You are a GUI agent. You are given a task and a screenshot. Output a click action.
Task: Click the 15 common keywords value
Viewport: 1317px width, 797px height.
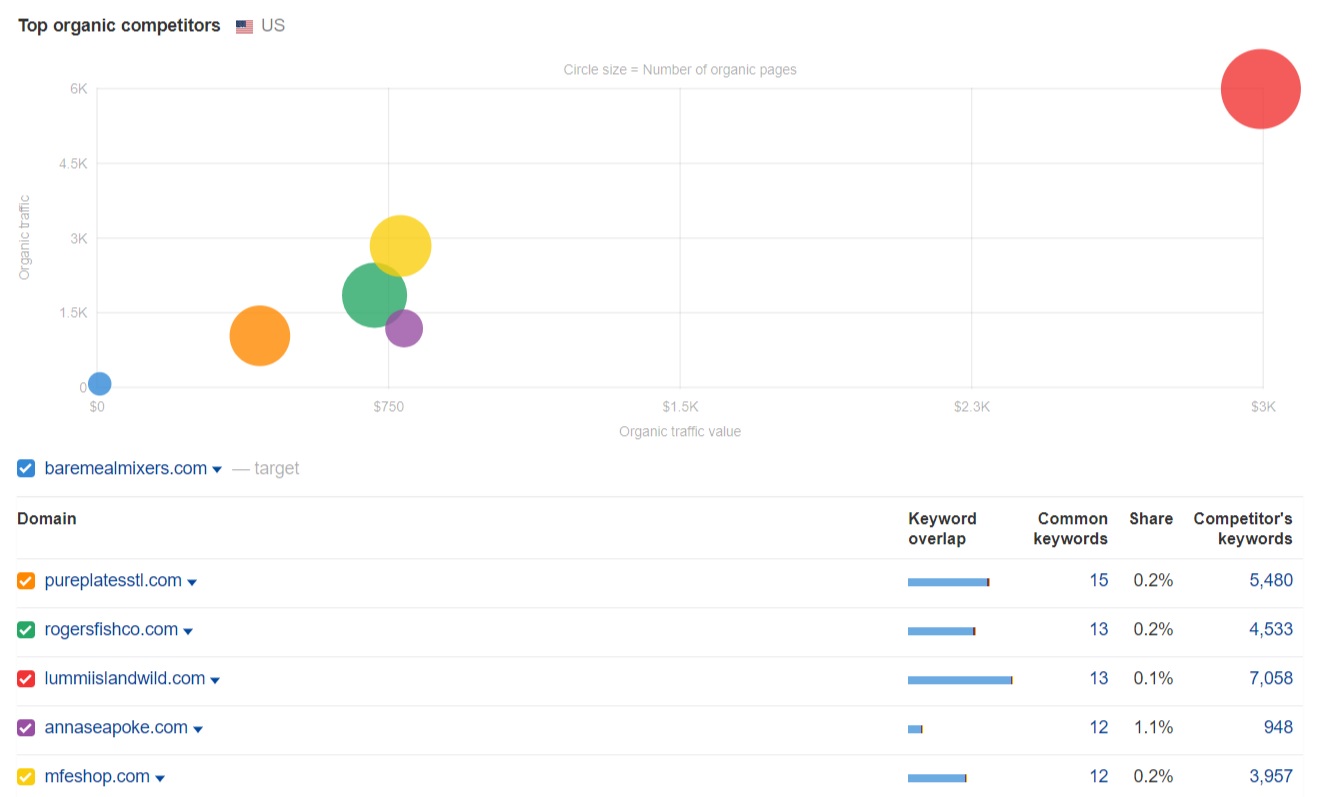click(x=1098, y=580)
